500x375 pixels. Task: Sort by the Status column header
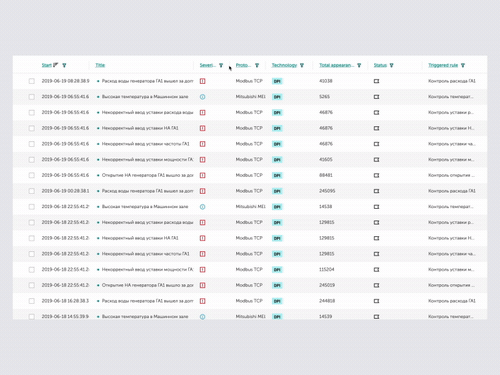pyautogui.click(x=380, y=65)
